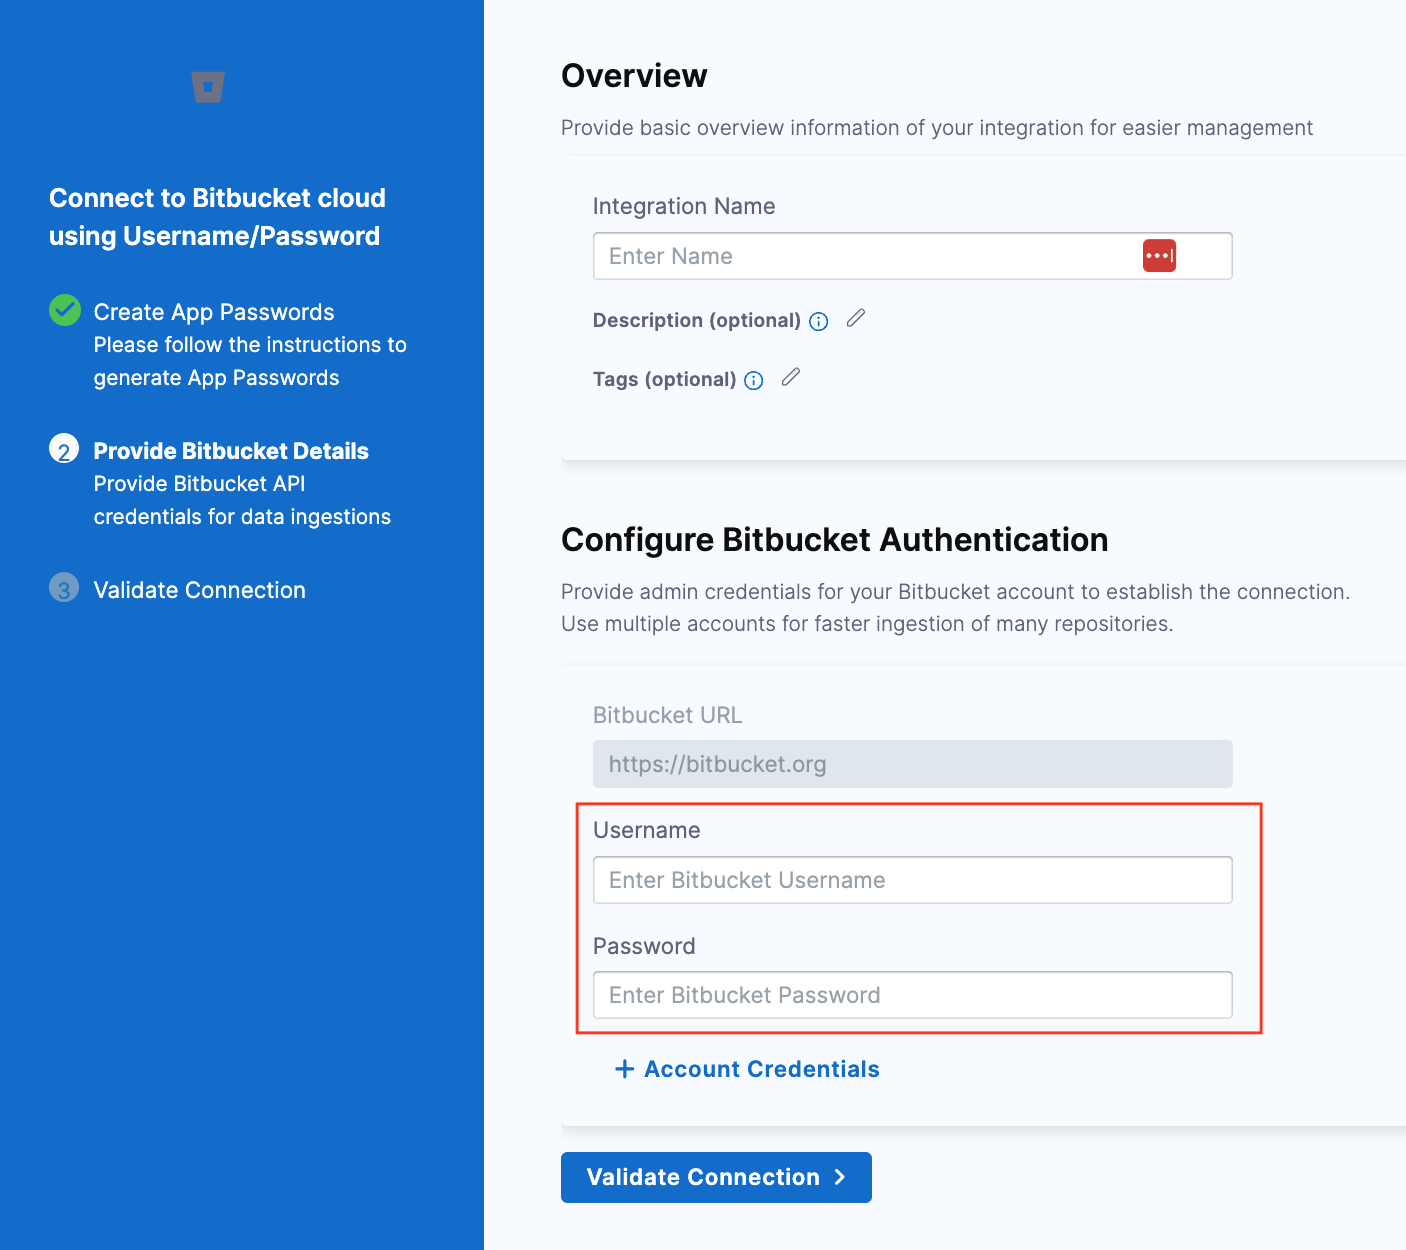This screenshot has width=1406, height=1250.
Task: Click the pencil icon to edit Description
Action: tap(856, 318)
